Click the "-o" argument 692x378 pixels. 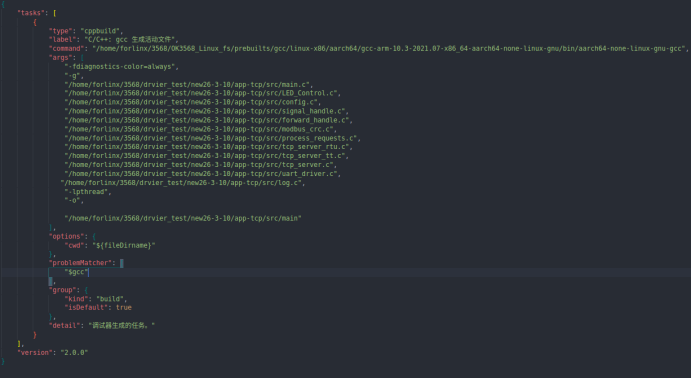72,201
